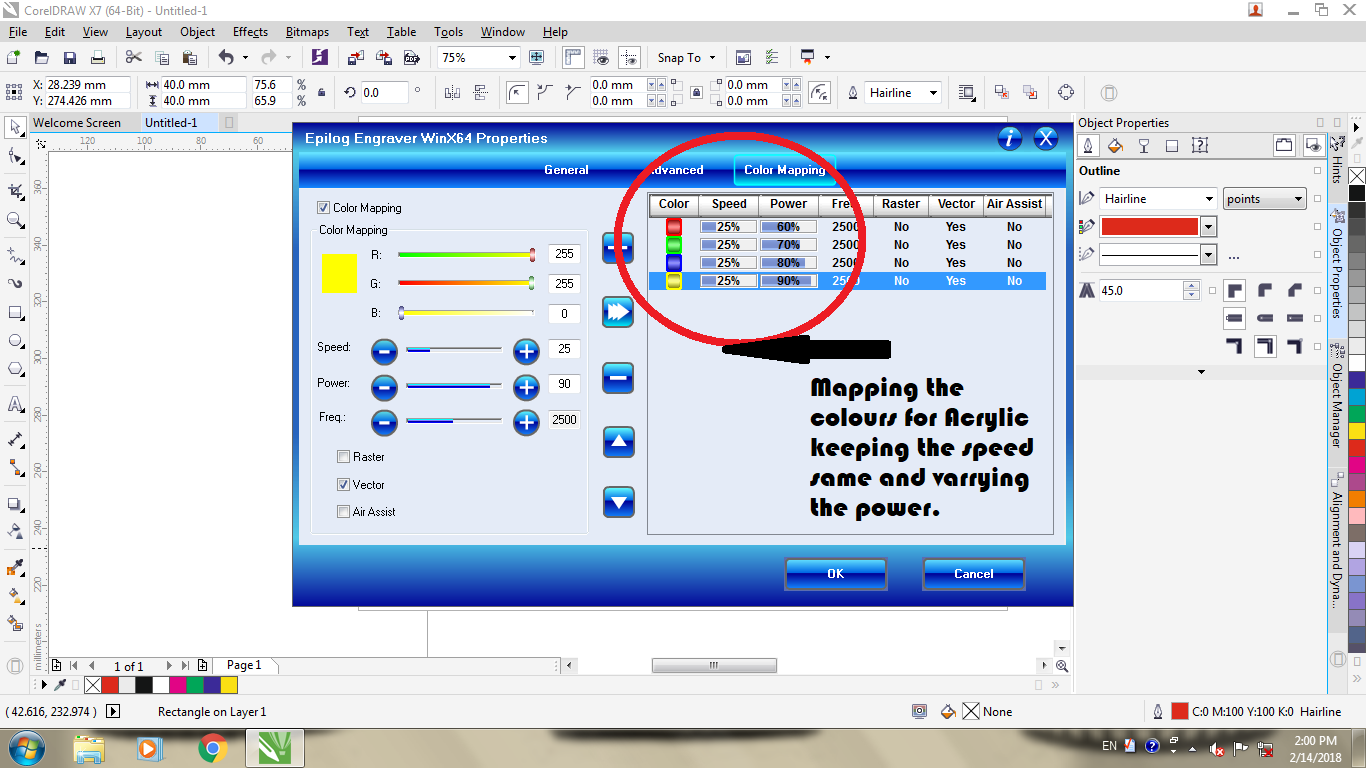Click the Speed value input field

tap(564, 349)
